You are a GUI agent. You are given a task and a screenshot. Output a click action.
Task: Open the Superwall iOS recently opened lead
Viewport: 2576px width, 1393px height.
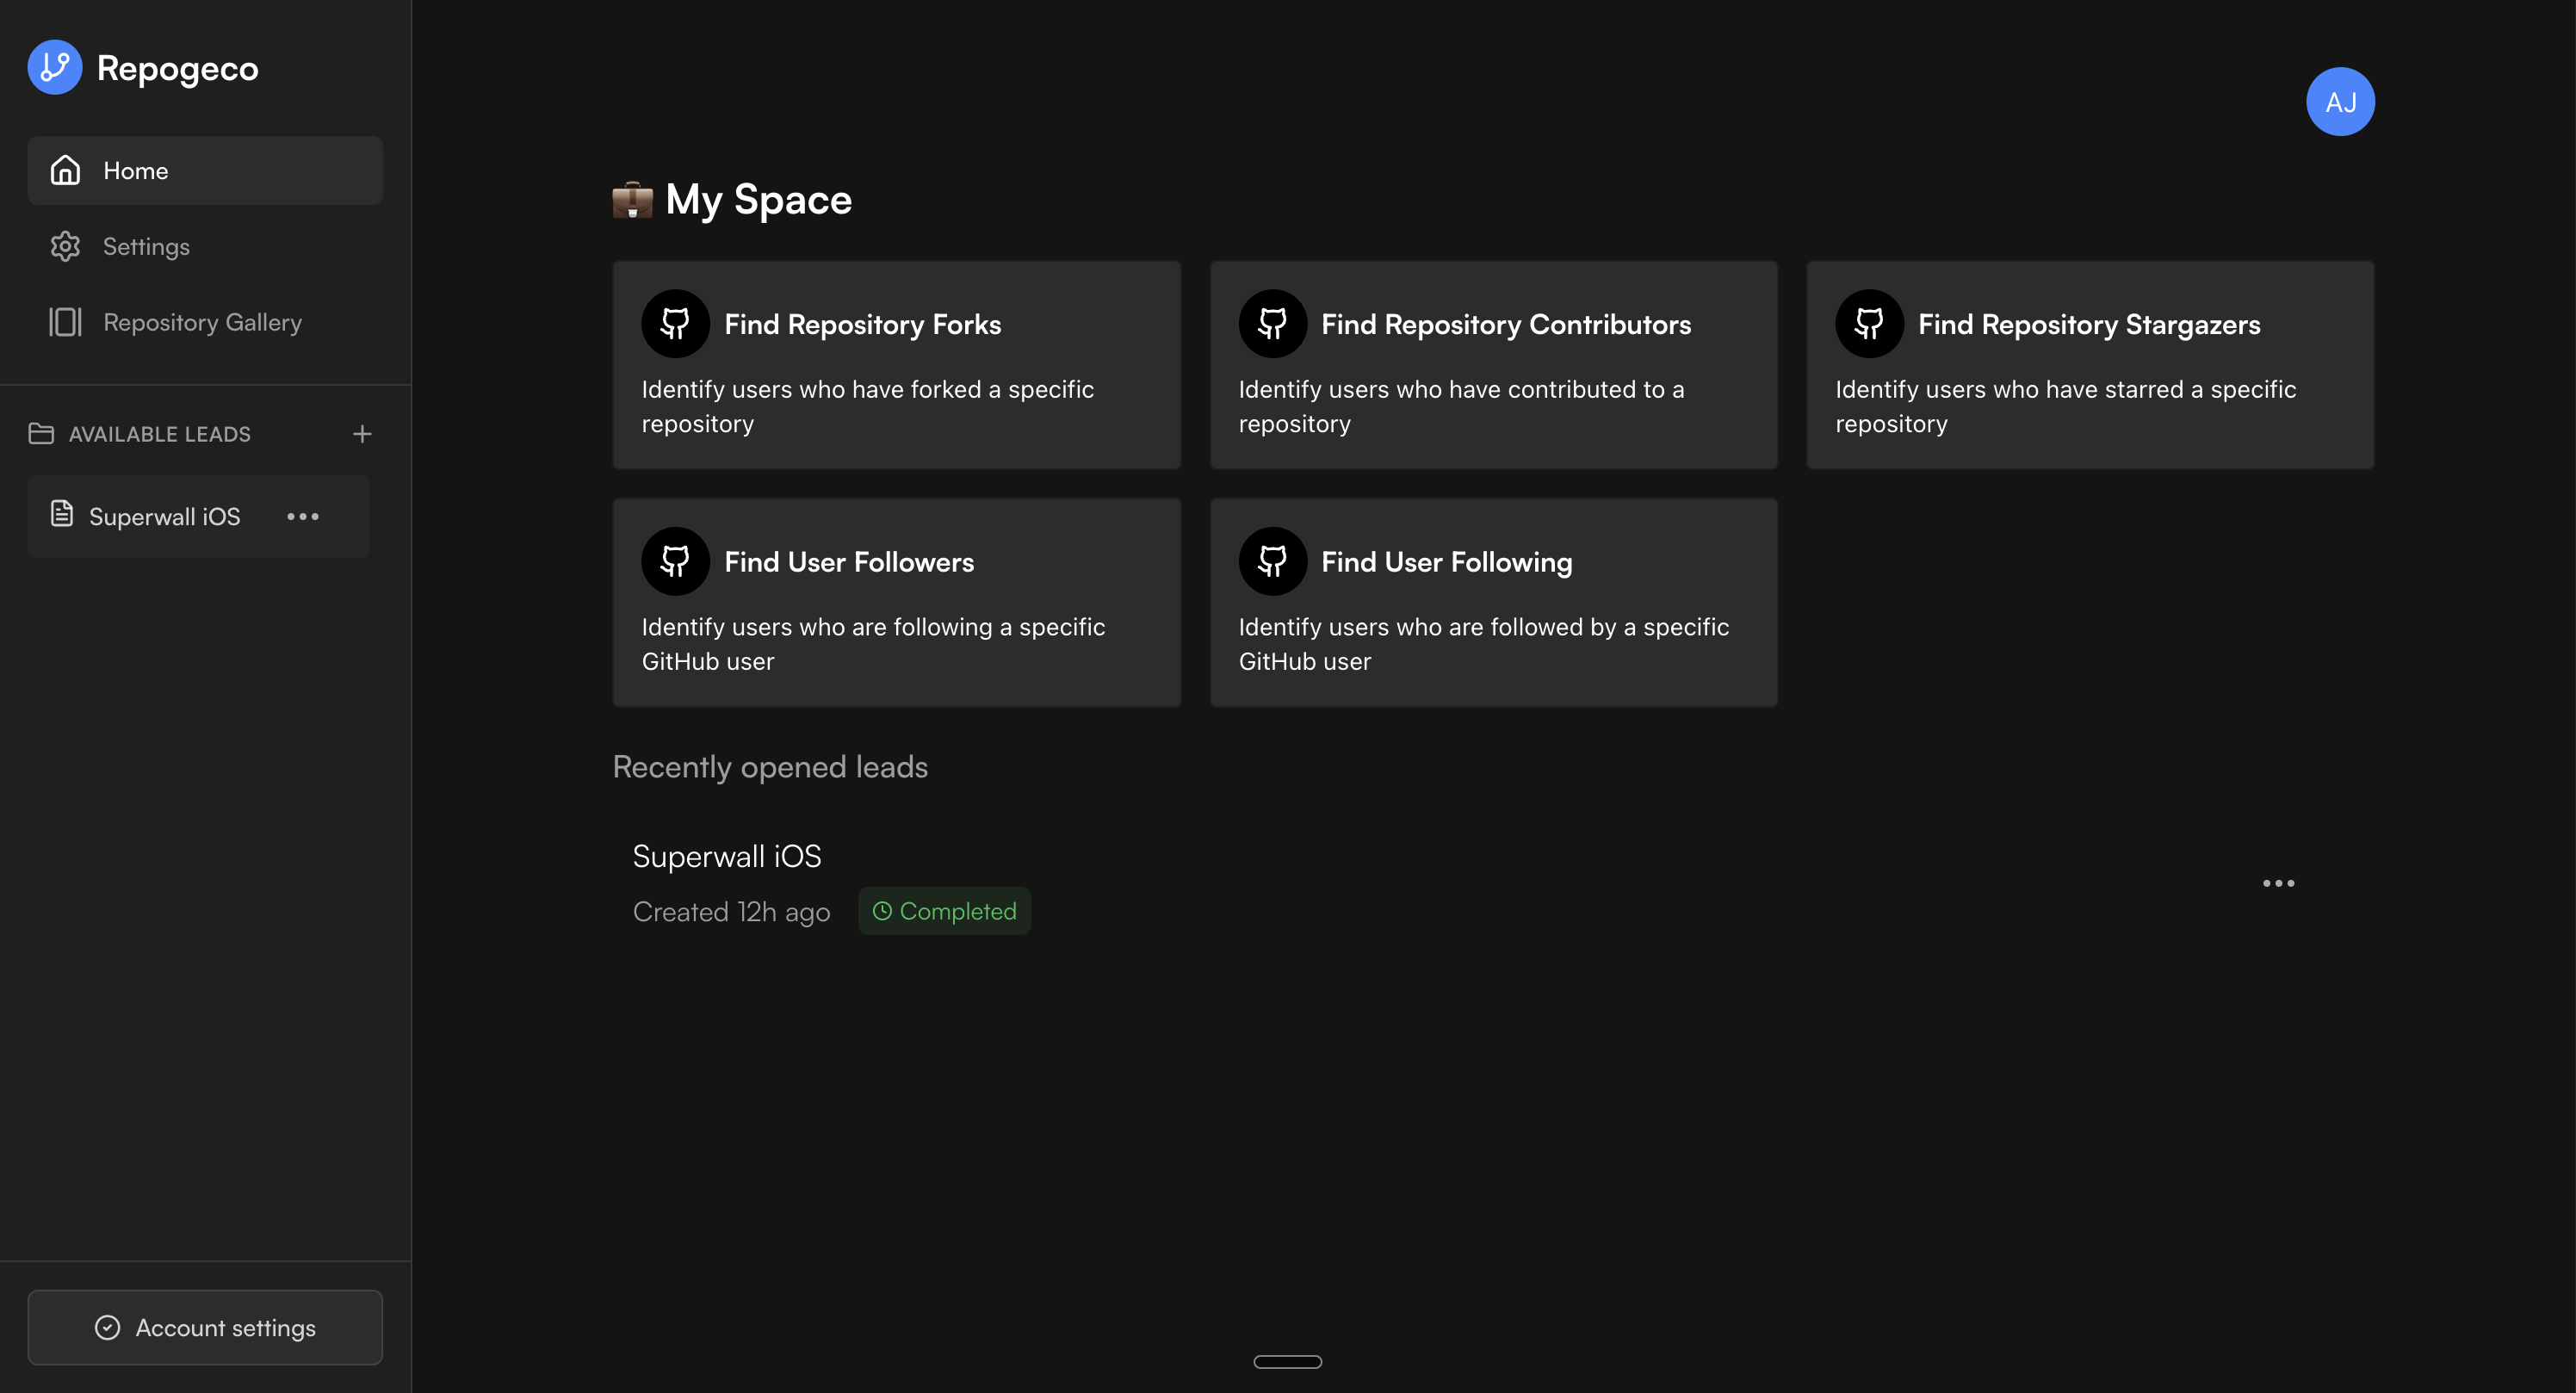pos(727,855)
